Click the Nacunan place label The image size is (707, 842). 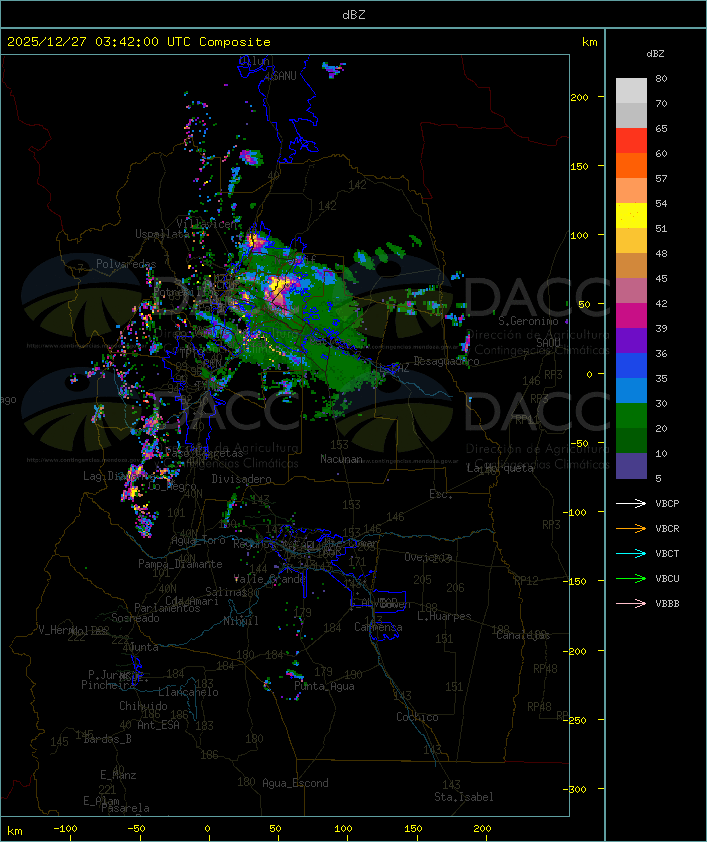tap(341, 459)
